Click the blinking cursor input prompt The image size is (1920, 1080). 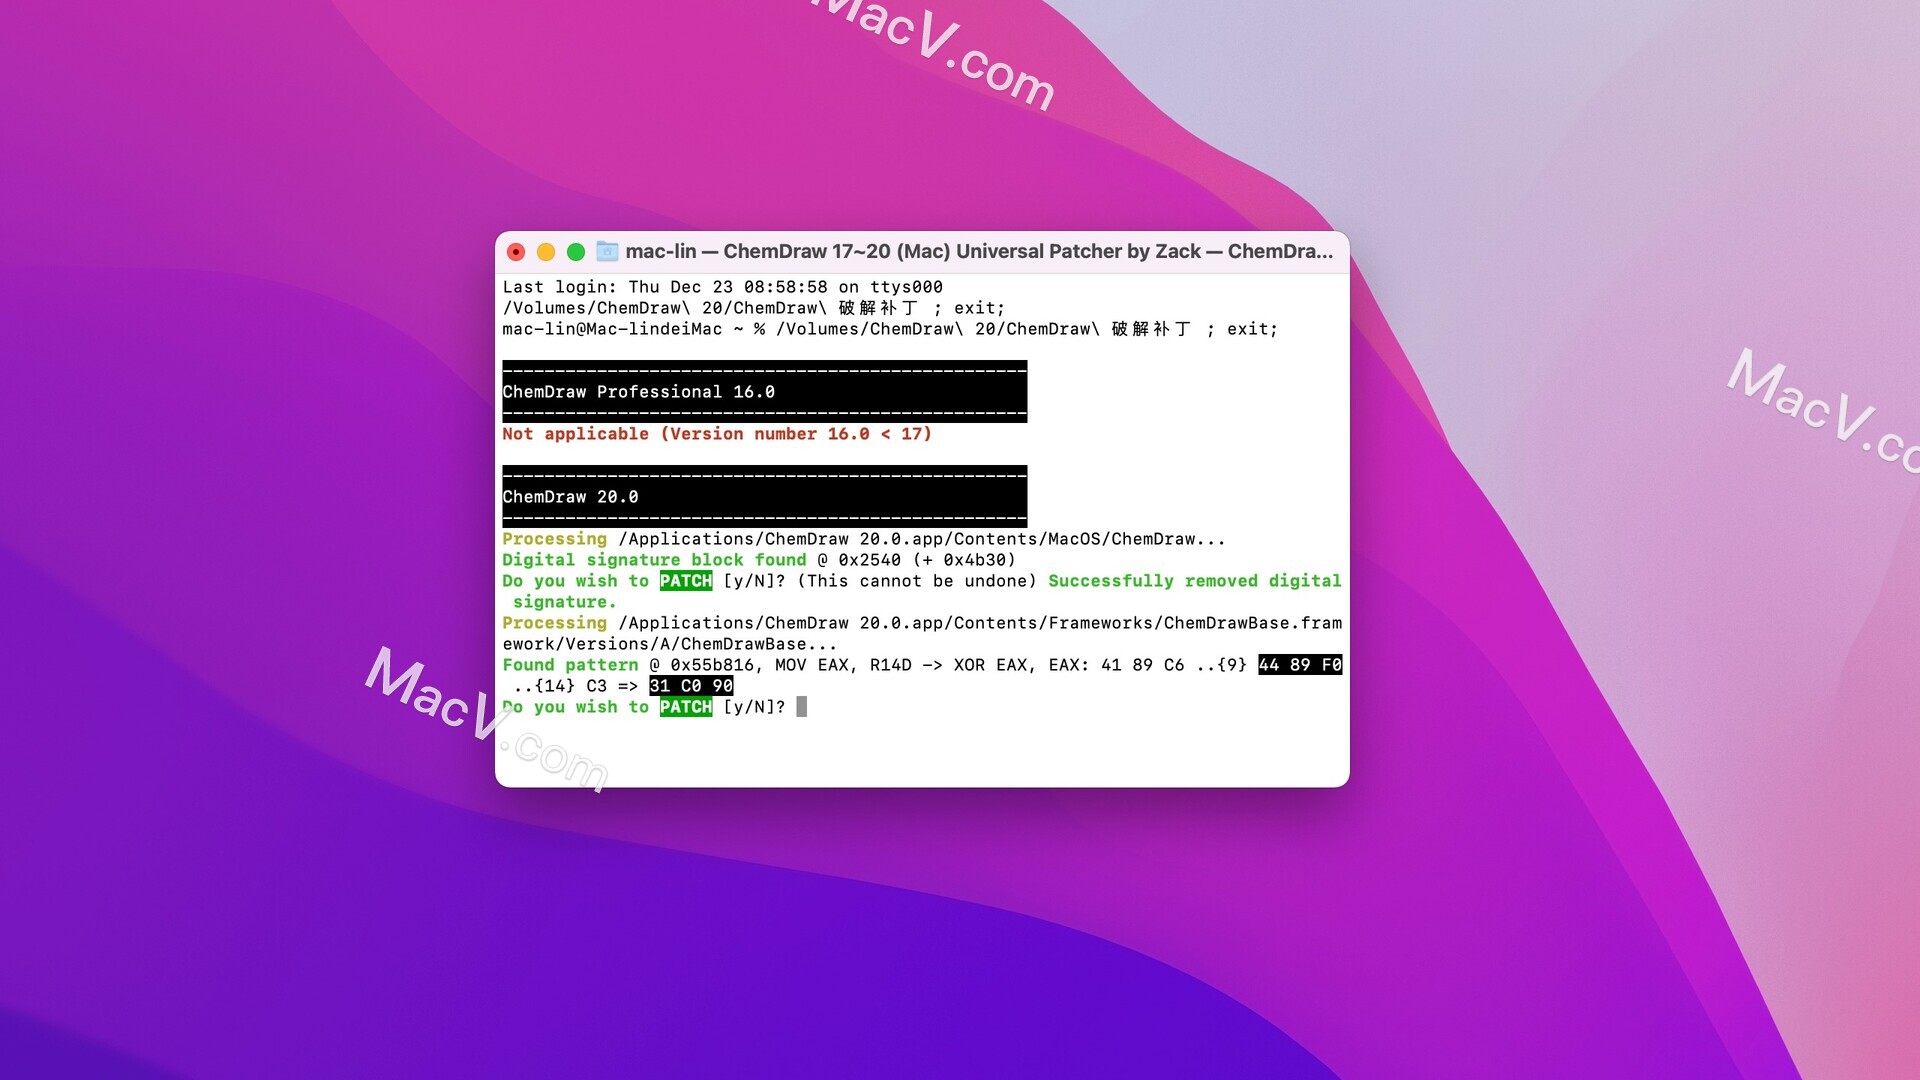click(x=802, y=707)
